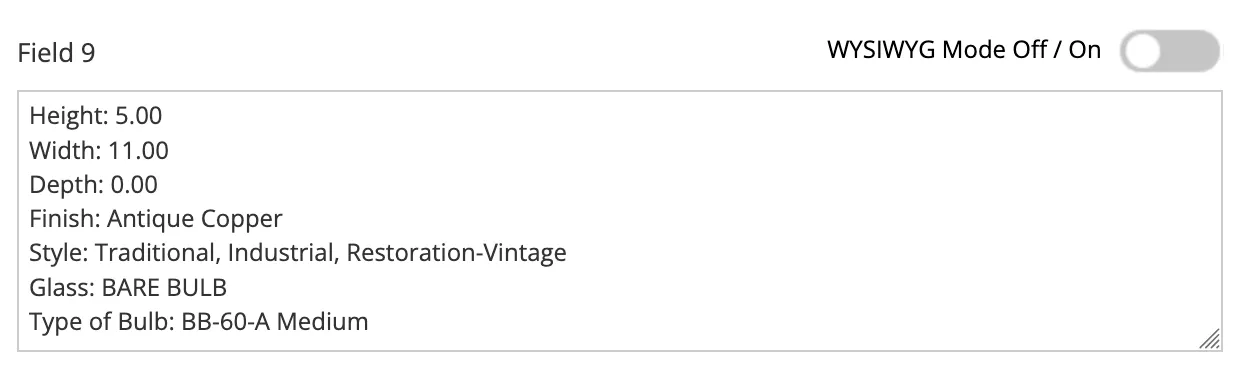Place cursor on the 'Height:' label text
1250x372 pixels.
coord(66,116)
